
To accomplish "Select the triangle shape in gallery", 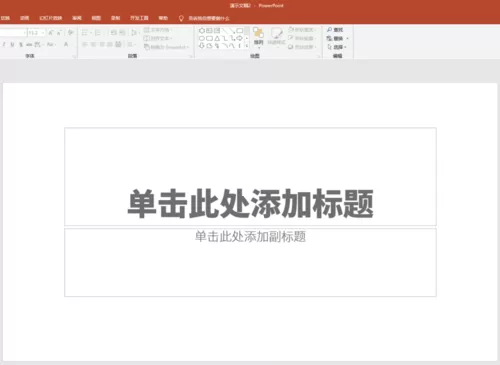I will coord(217,38).
